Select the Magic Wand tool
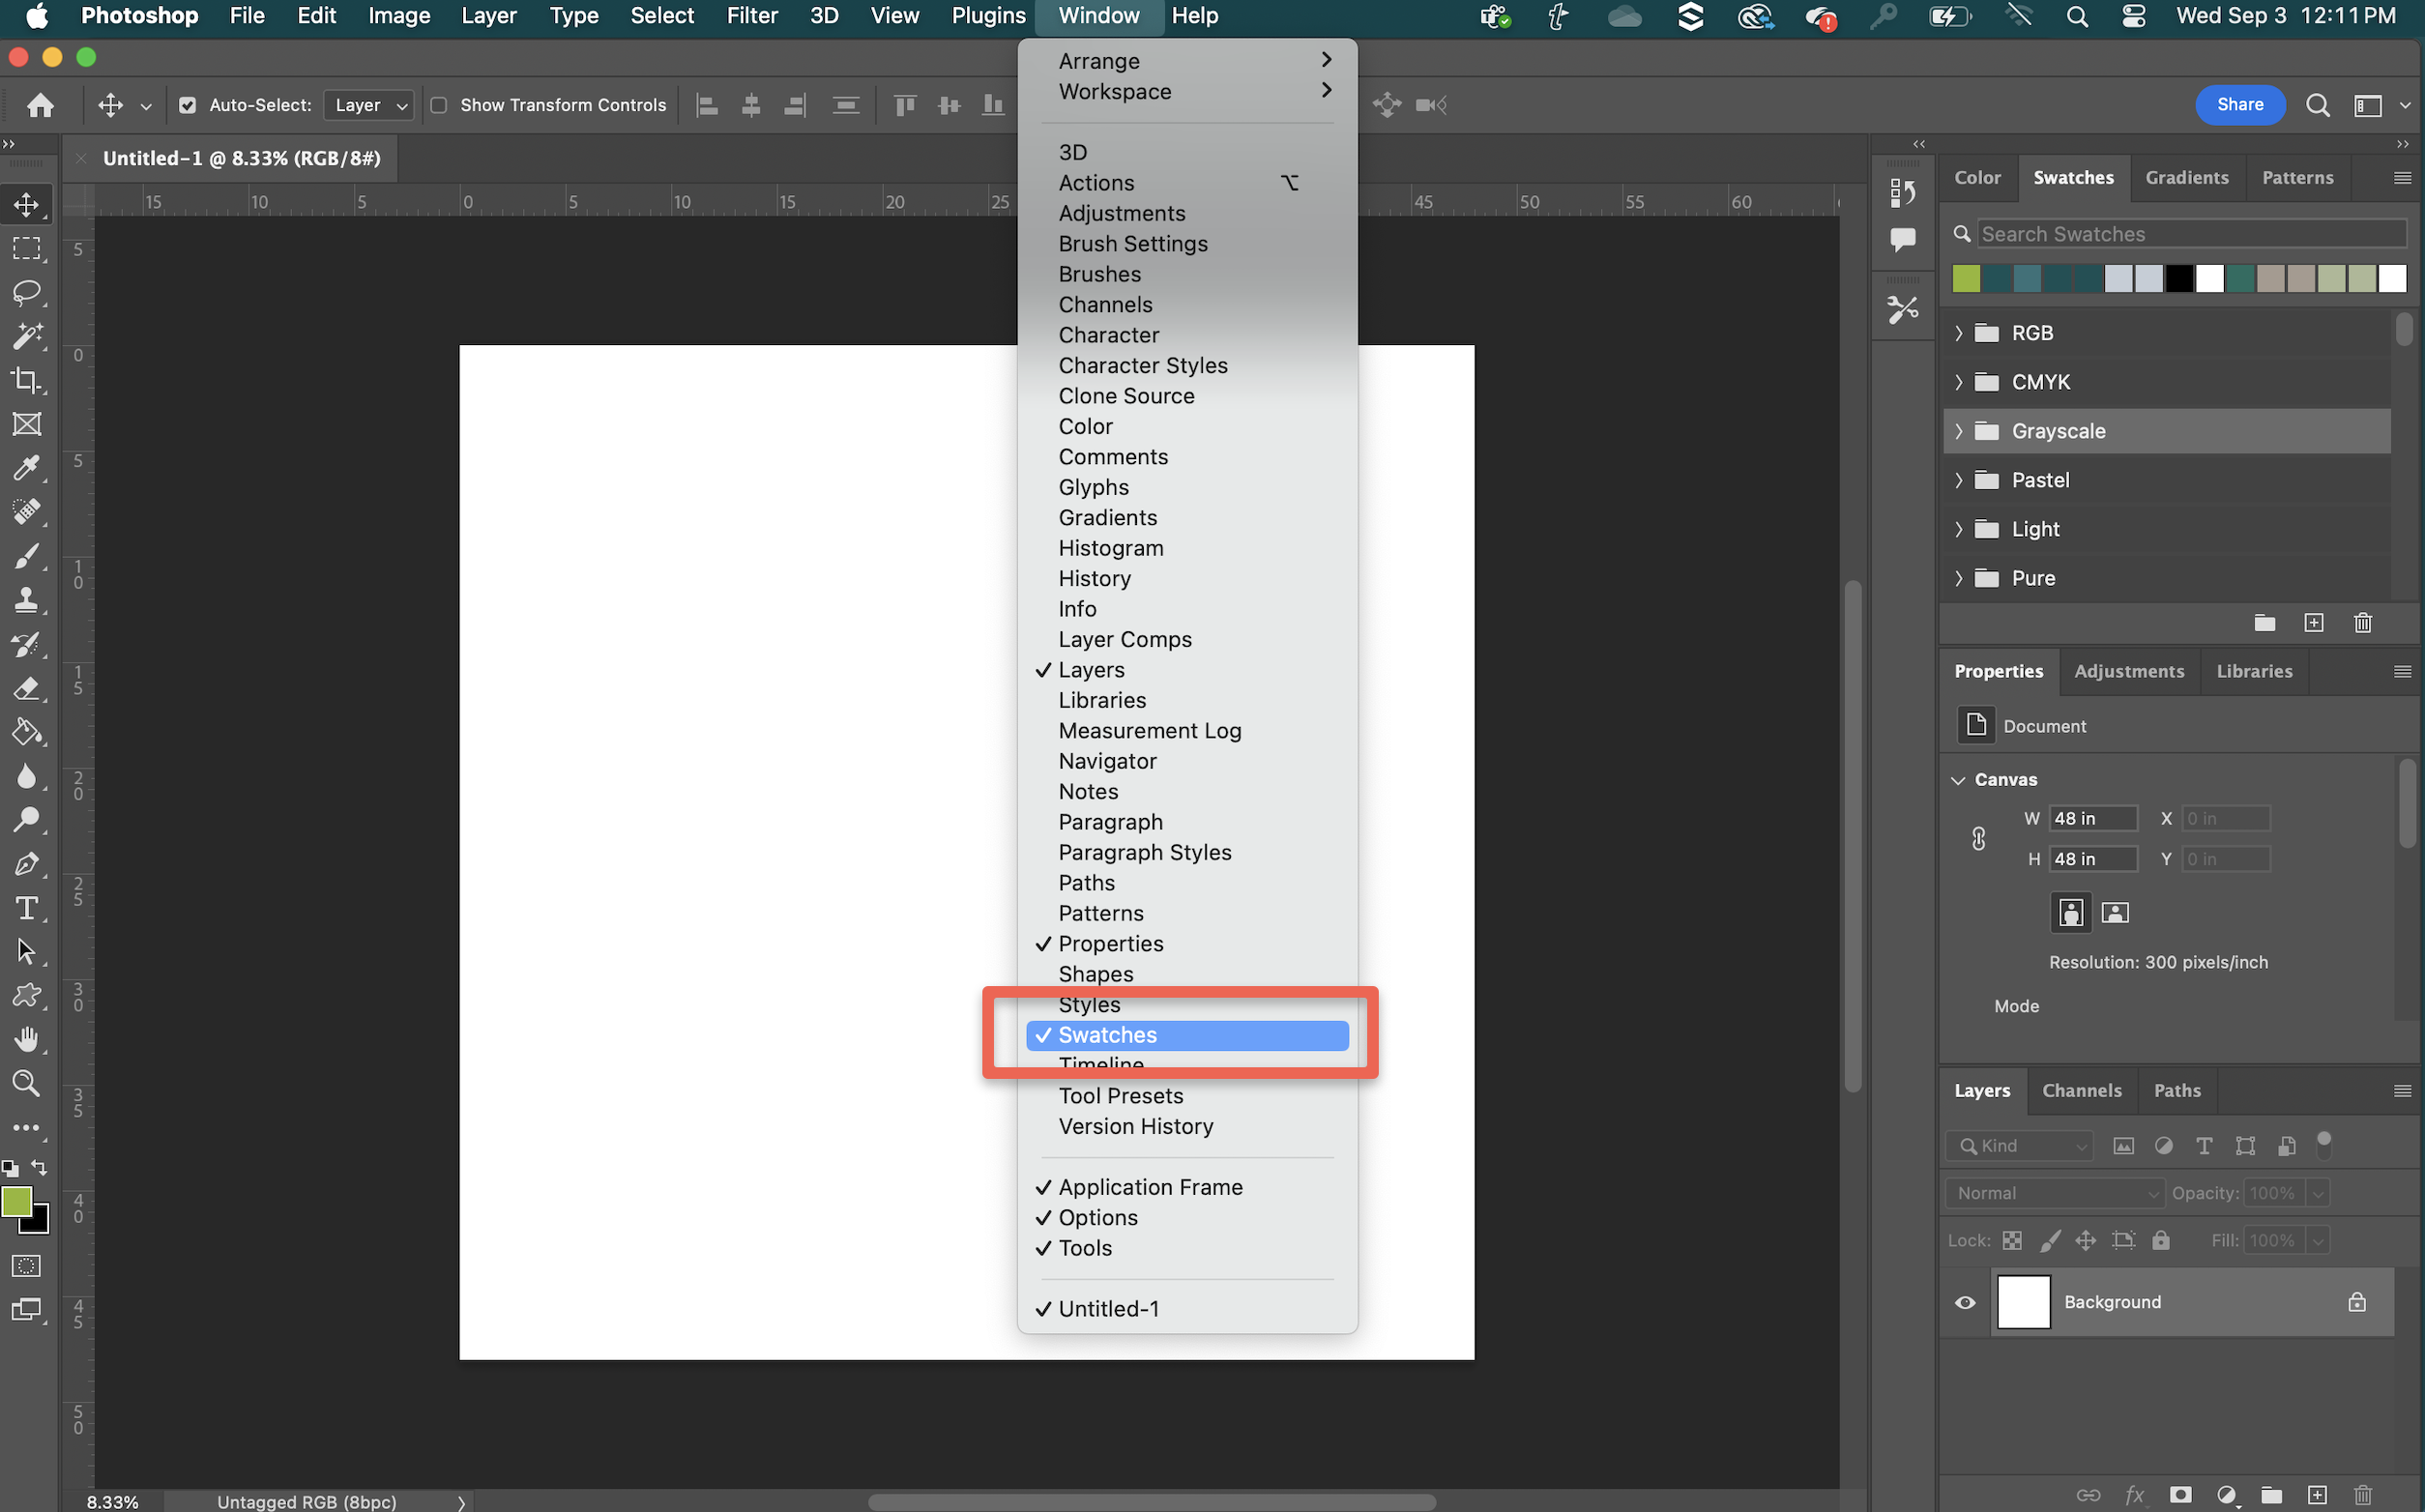This screenshot has width=2425, height=1512. coord(27,336)
